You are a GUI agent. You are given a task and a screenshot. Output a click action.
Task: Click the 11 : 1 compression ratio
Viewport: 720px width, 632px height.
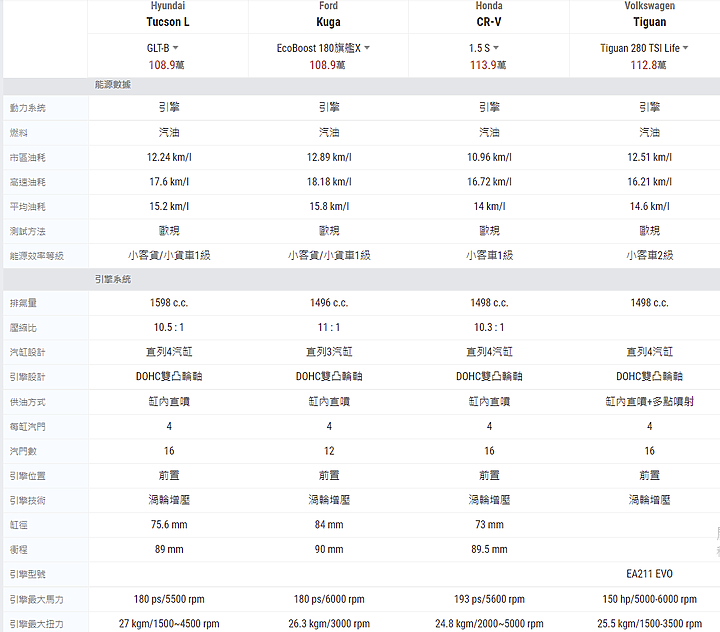pyautogui.click(x=329, y=327)
